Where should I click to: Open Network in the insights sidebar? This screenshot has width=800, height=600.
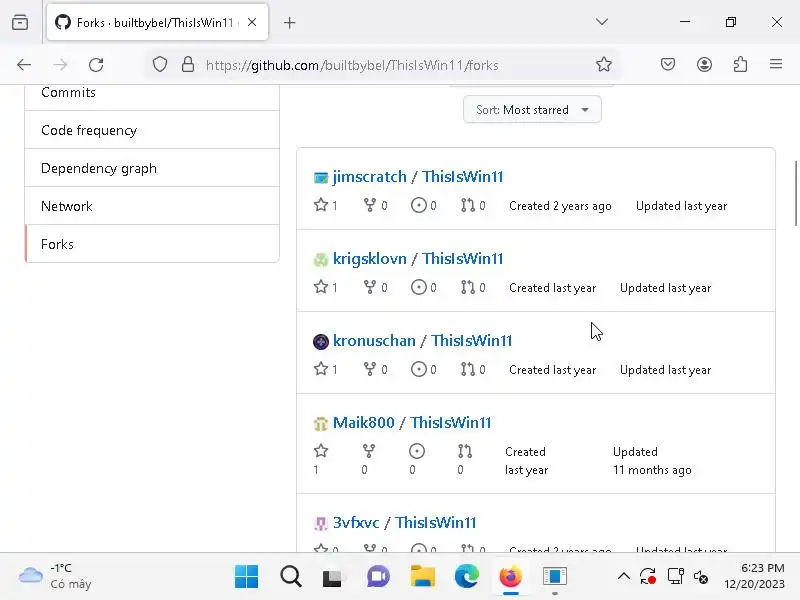152,206
